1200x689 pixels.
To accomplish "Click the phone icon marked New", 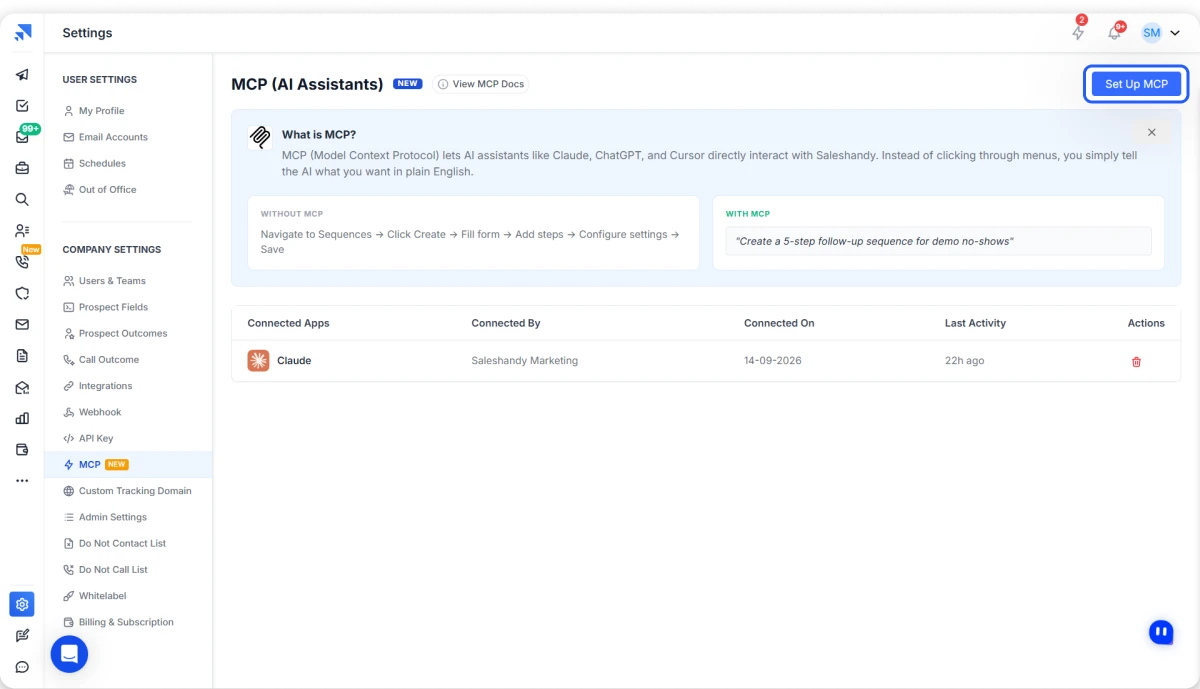I will (22, 262).
